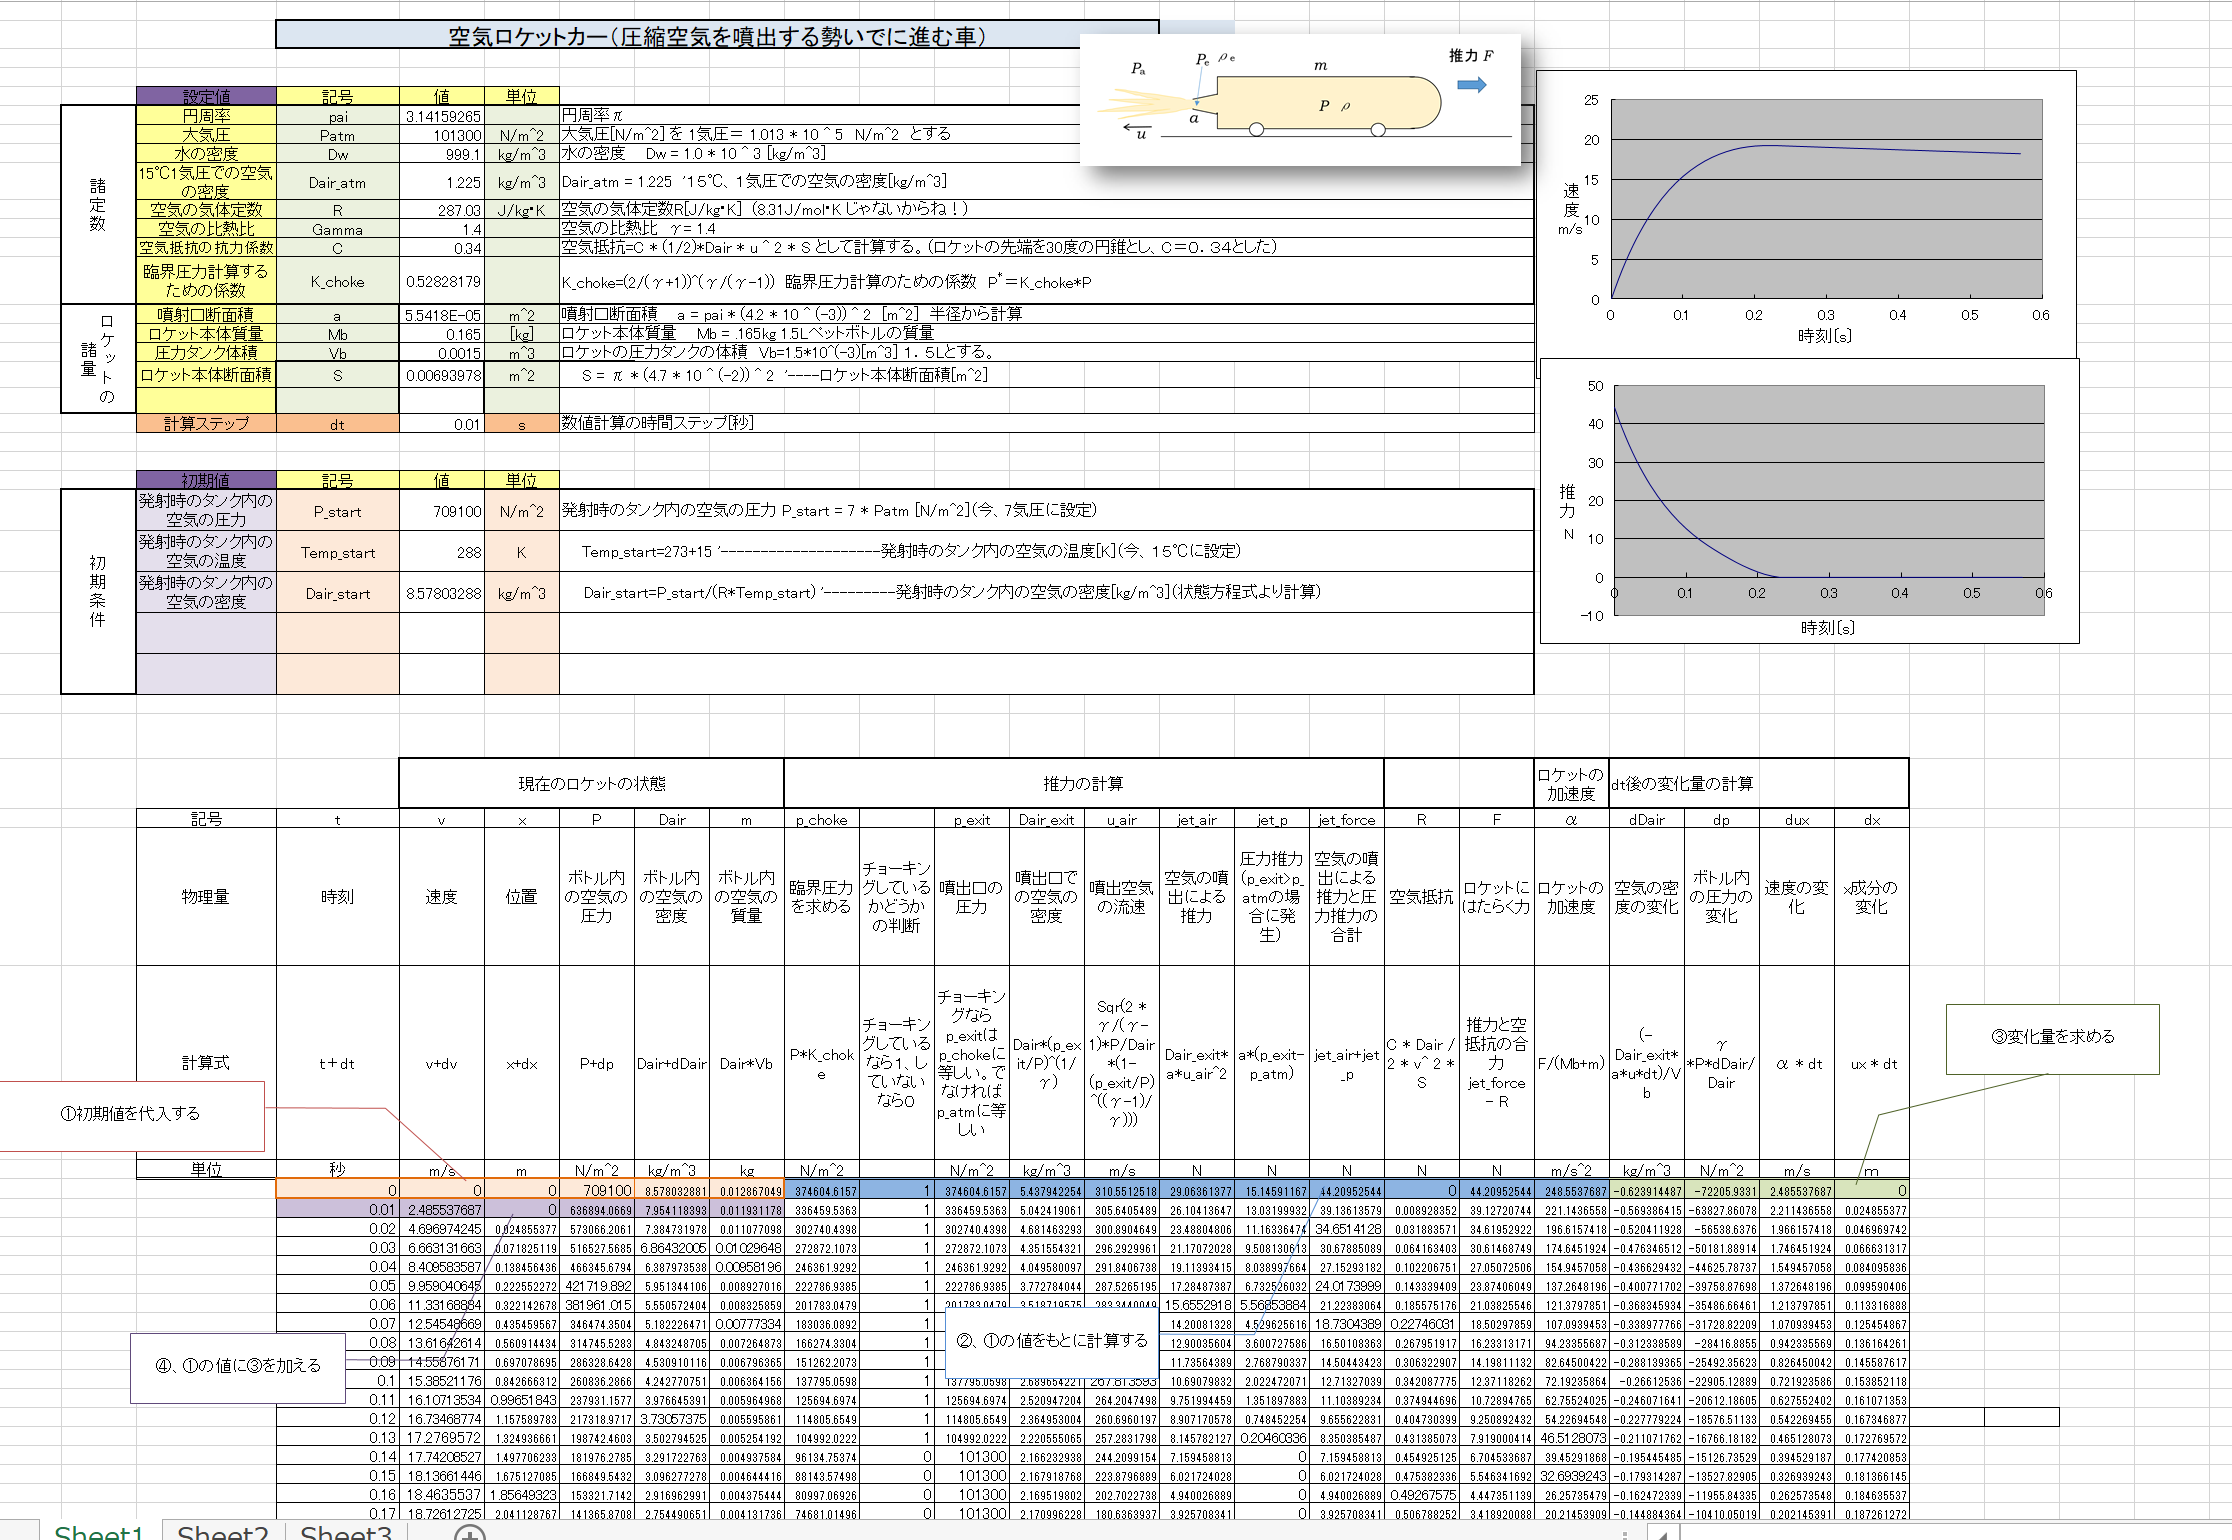Select the 物理量 row label
The width and height of the screenshot is (2232, 1540).
click(206, 897)
